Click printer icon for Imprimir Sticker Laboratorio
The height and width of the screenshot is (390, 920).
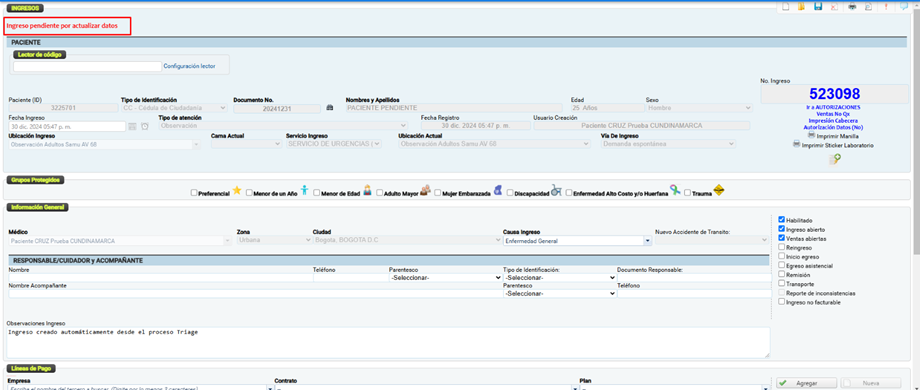(x=796, y=144)
